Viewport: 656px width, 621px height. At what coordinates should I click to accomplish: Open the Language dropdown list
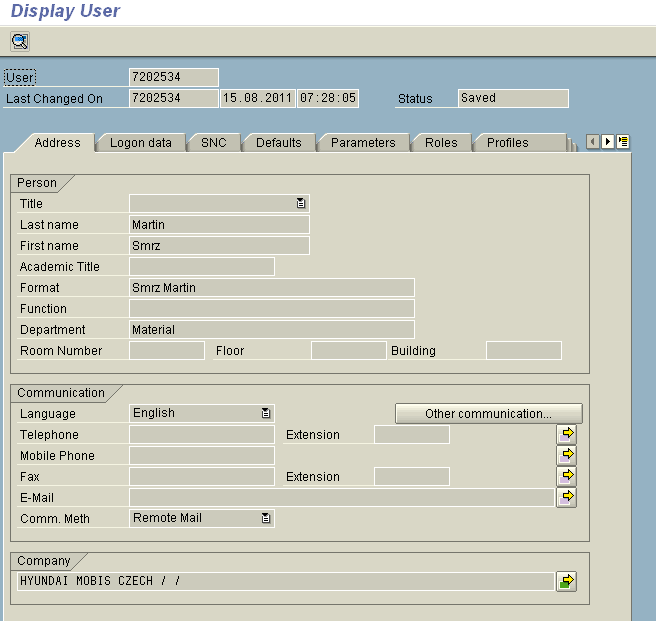[266, 413]
